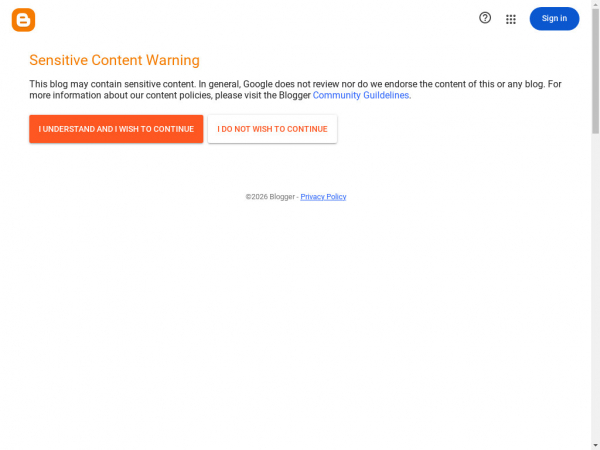Open the Privacy Policy footer link
The image size is (600, 450).
point(323,197)
